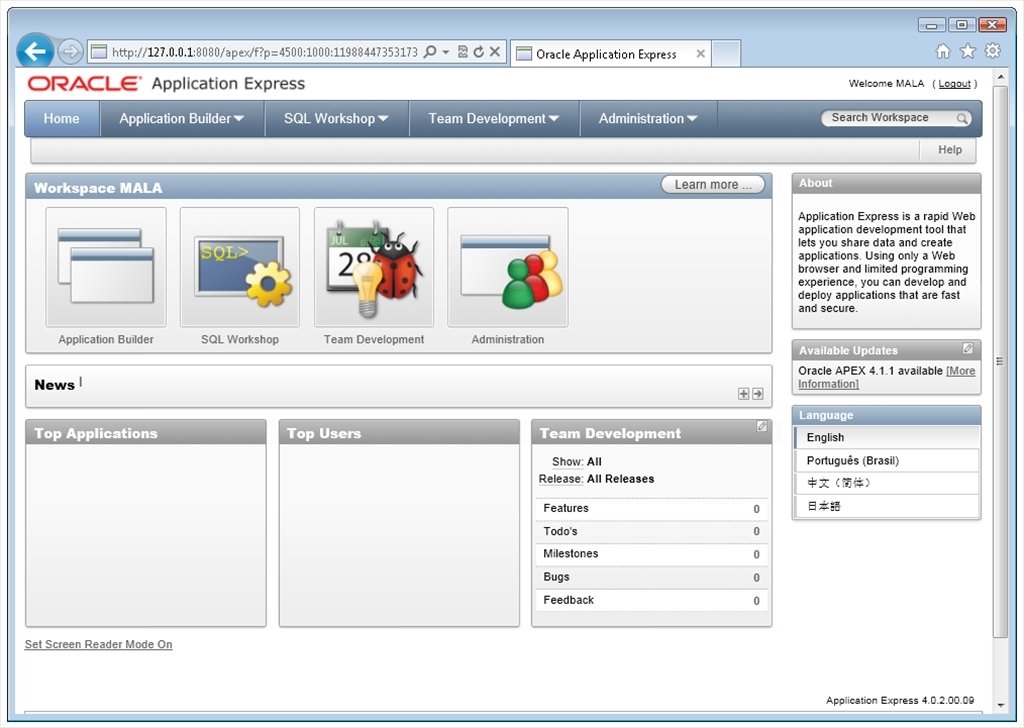Viewport: 1024px width, 728px height.
Task: Click the address bar search magnifier icon
Action: click(x=430, y=52)
